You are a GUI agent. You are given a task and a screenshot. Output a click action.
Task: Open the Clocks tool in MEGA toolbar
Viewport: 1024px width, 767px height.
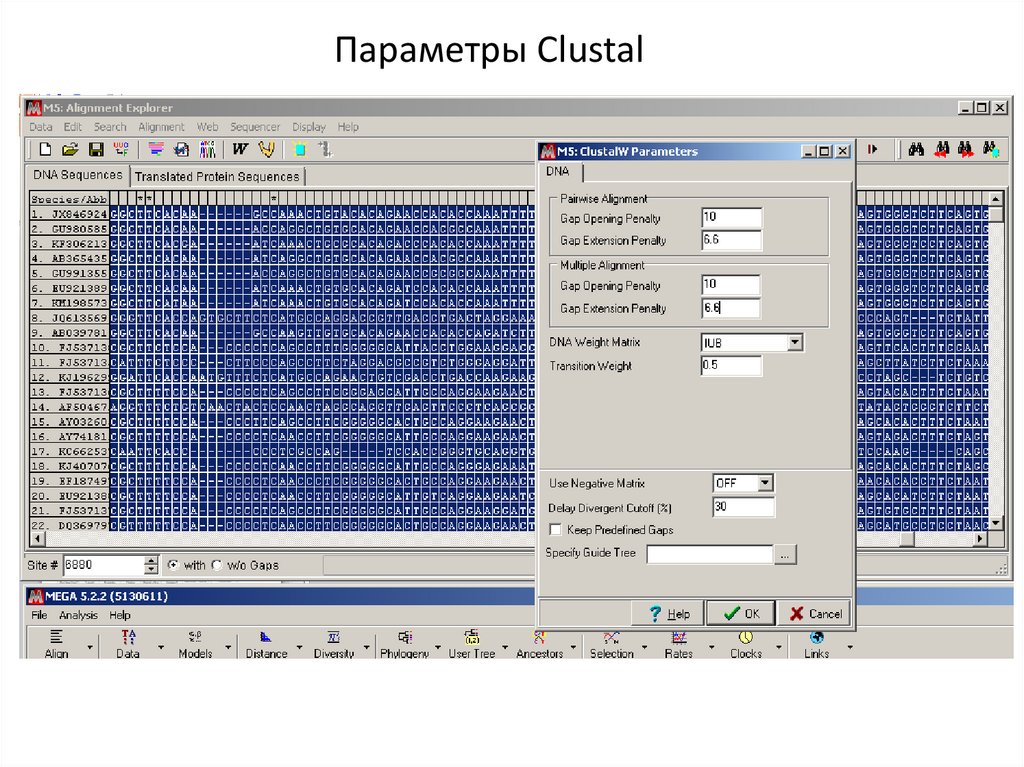tap(745, 643)
